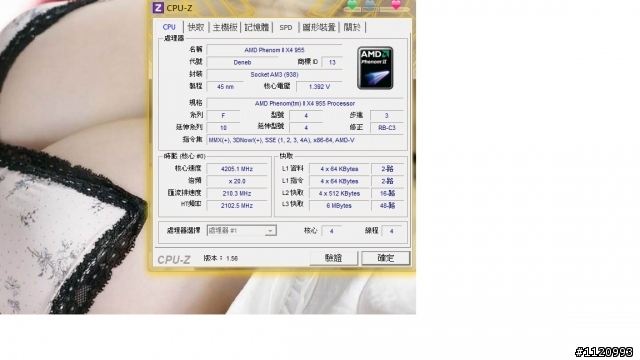Click the CPU-Z title bar icon
Viewport: 640px width, 360px height.
pyautogui.click(x=158, y=8)
